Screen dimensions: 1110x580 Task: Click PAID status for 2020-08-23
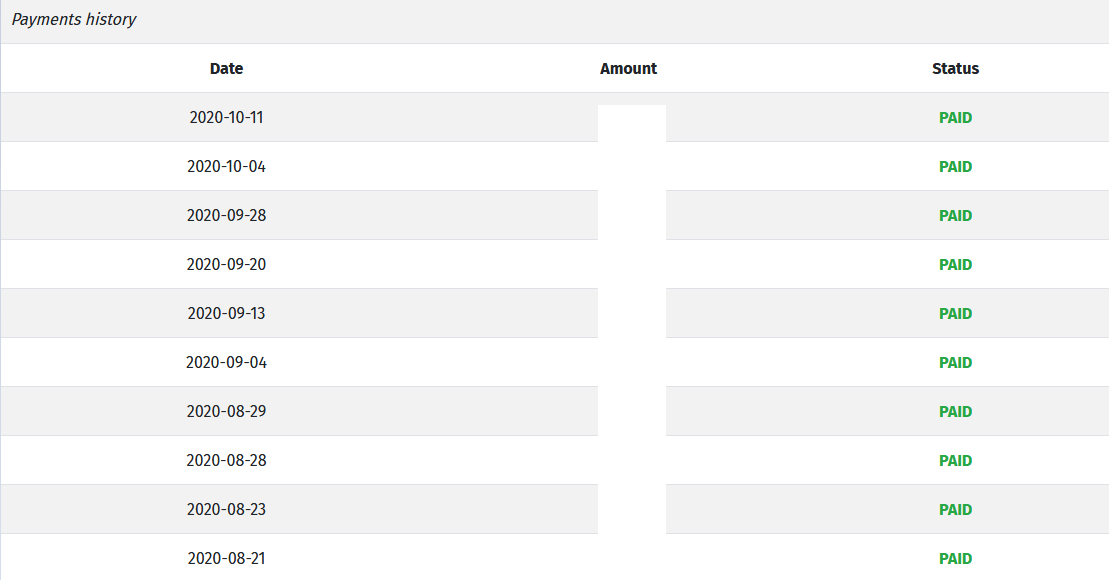coord(955,510)
